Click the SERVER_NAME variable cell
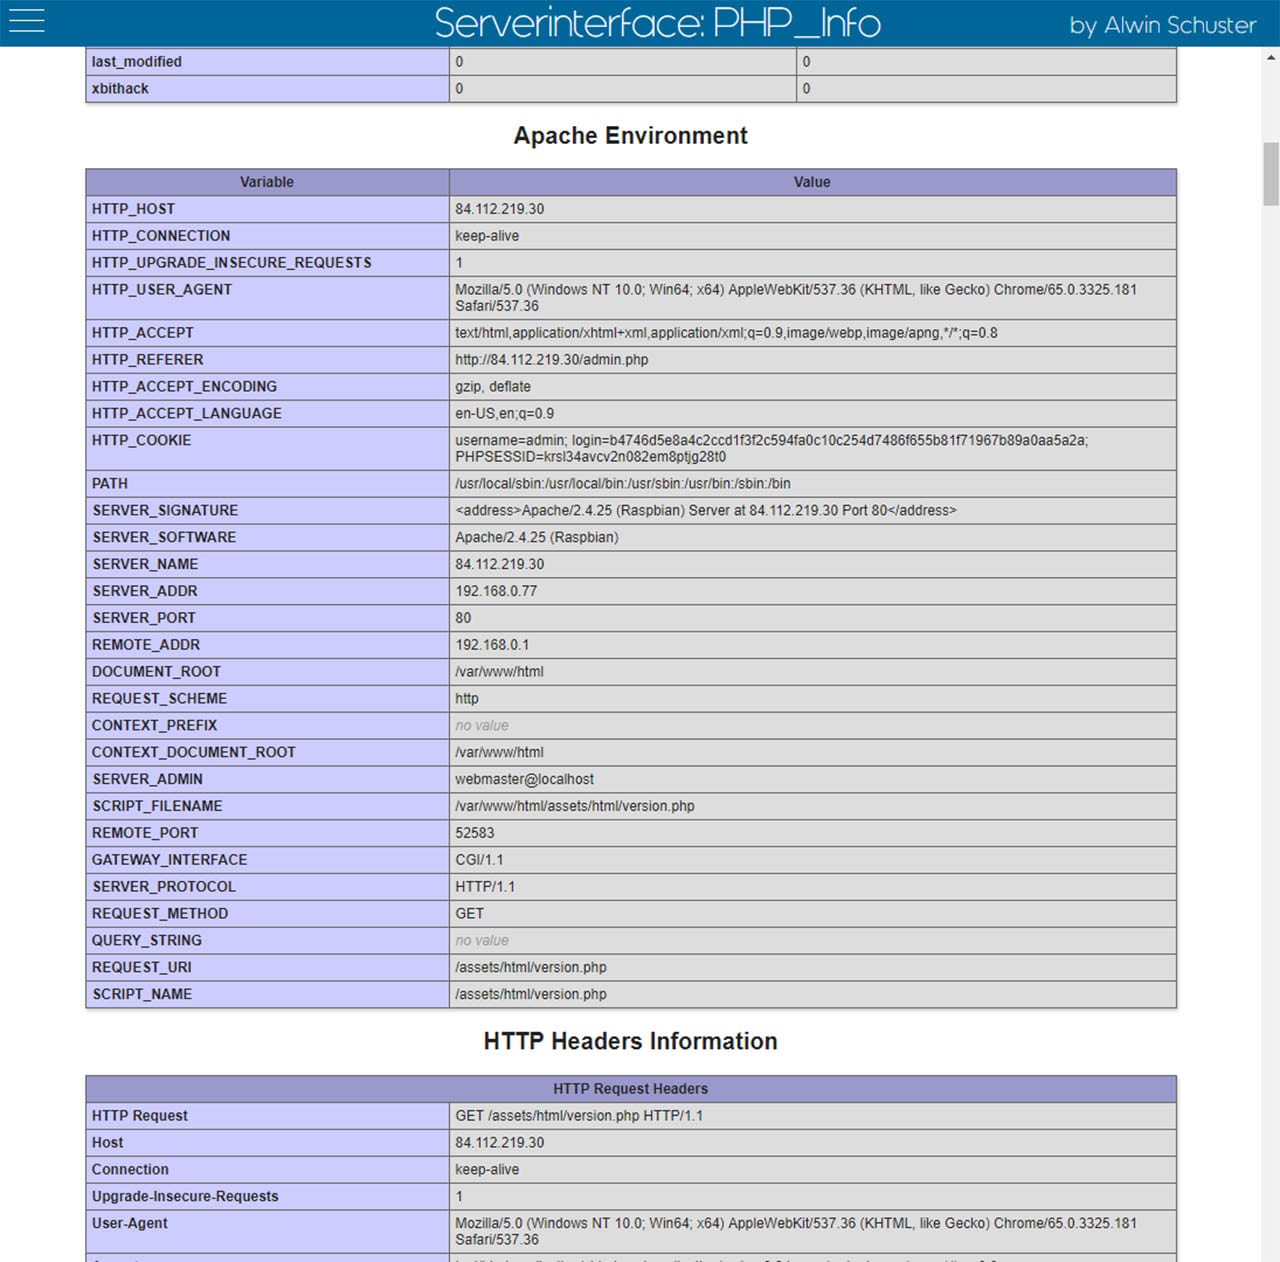Screen dimensions: 1280x1262 coord(267,564)
